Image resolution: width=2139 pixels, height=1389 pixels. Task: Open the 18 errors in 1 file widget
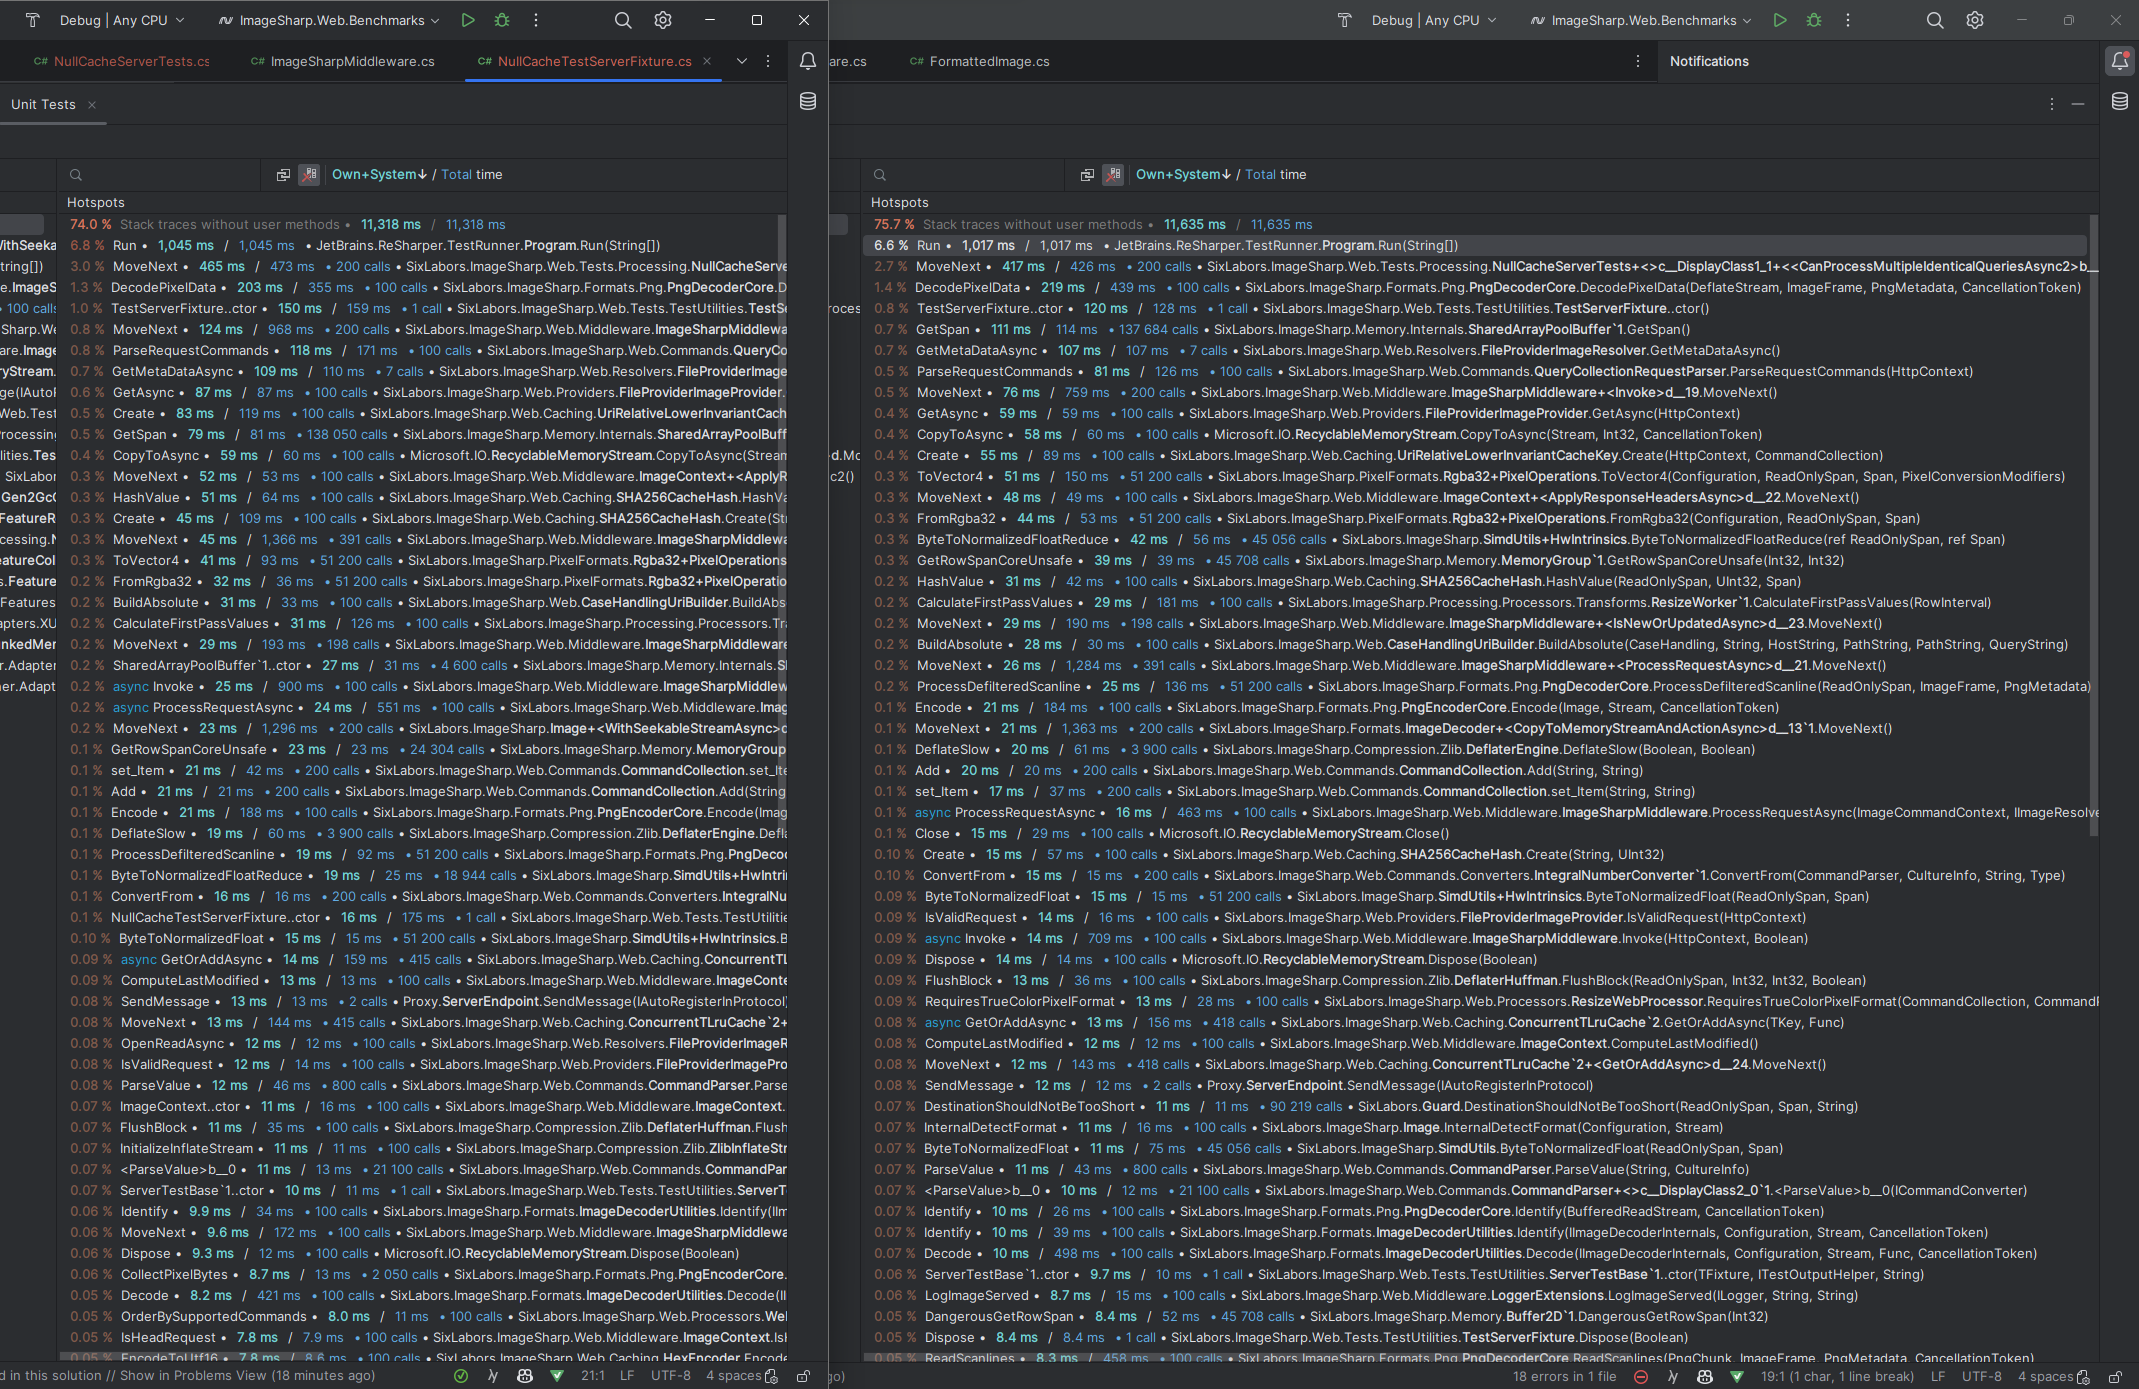pyautogui.click(x=1563, y=1376)
